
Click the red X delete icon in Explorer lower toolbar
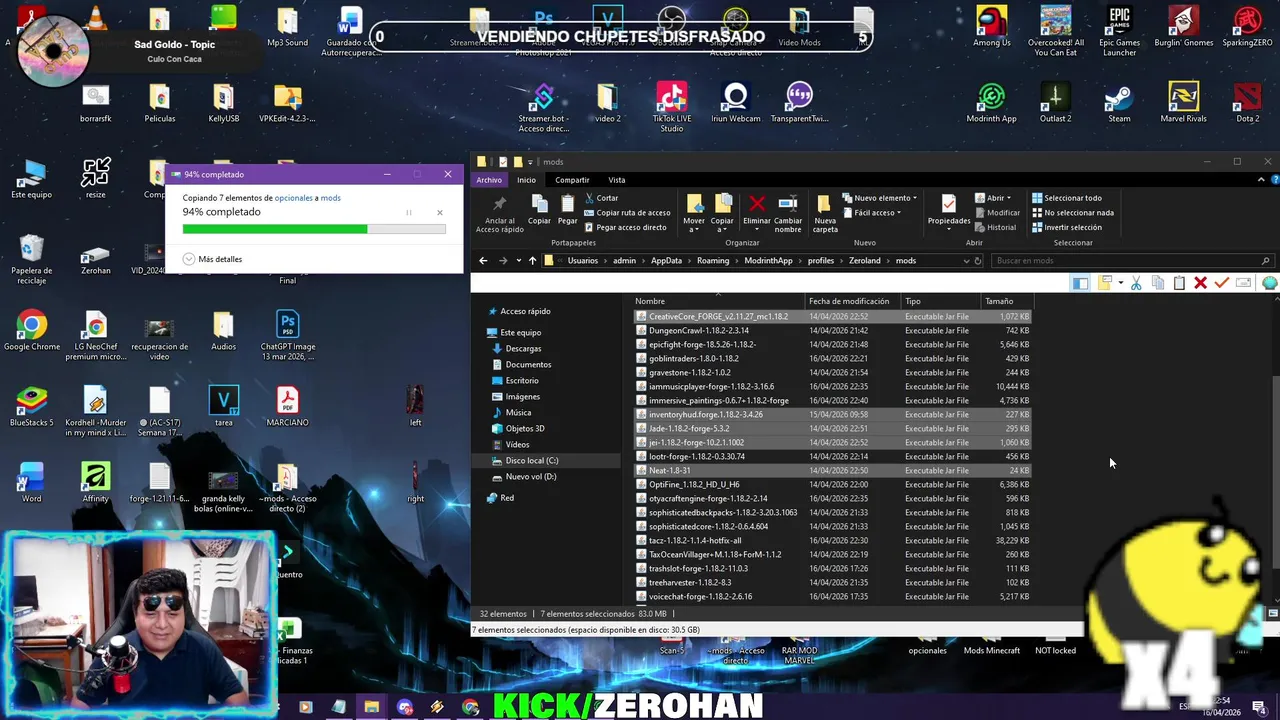(x=1200, y=284)
